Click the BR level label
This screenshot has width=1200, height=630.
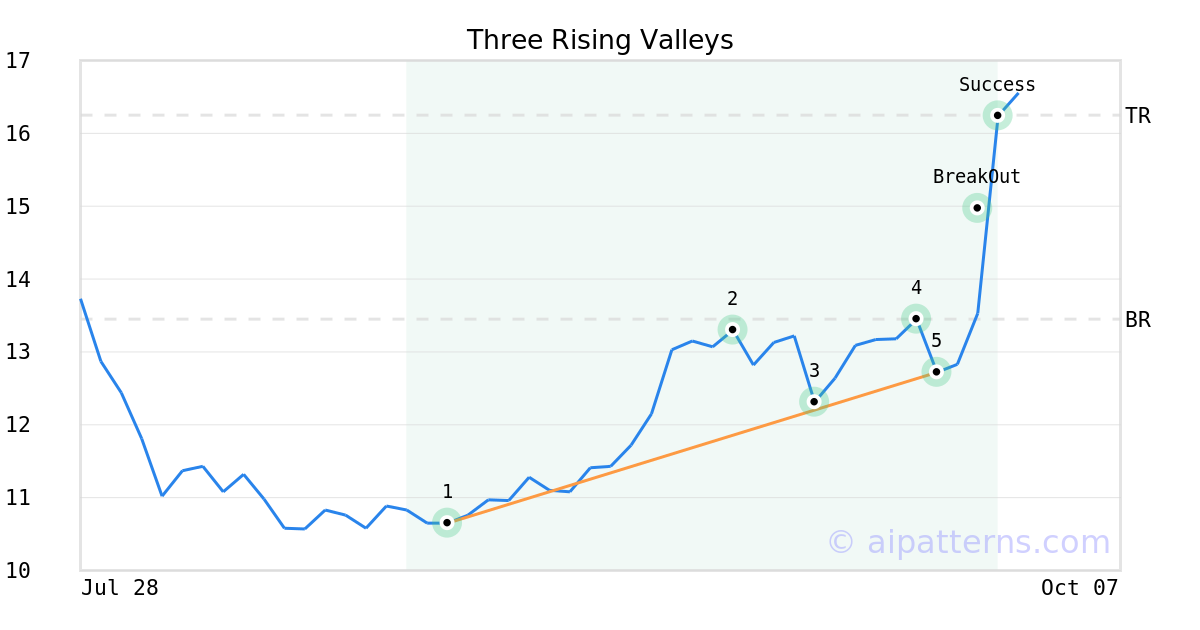[x=1138, y=320]
